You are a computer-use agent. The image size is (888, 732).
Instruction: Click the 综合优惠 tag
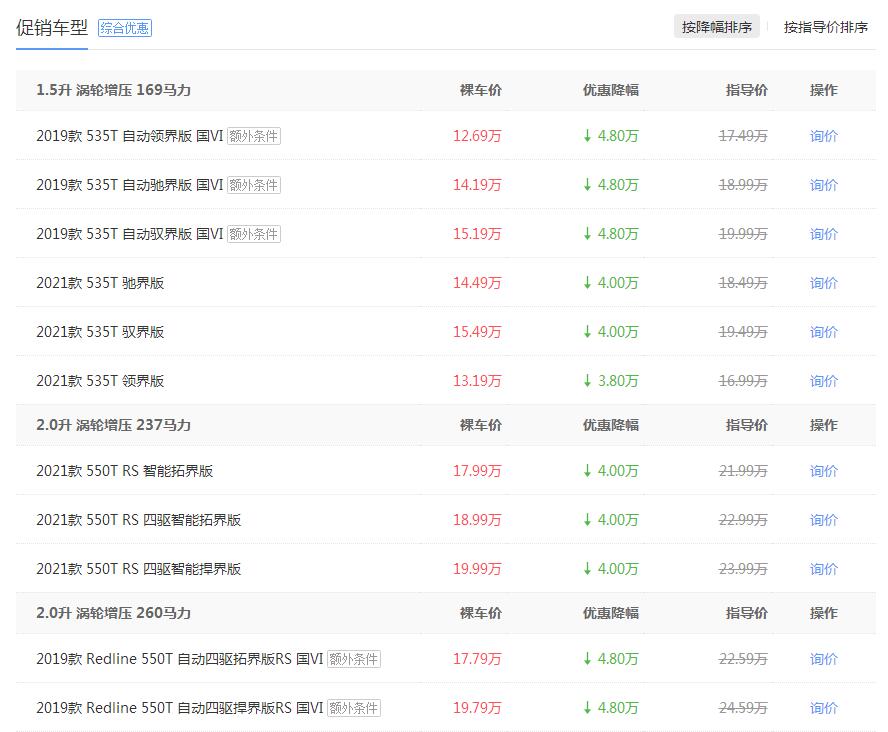(125, 28)
